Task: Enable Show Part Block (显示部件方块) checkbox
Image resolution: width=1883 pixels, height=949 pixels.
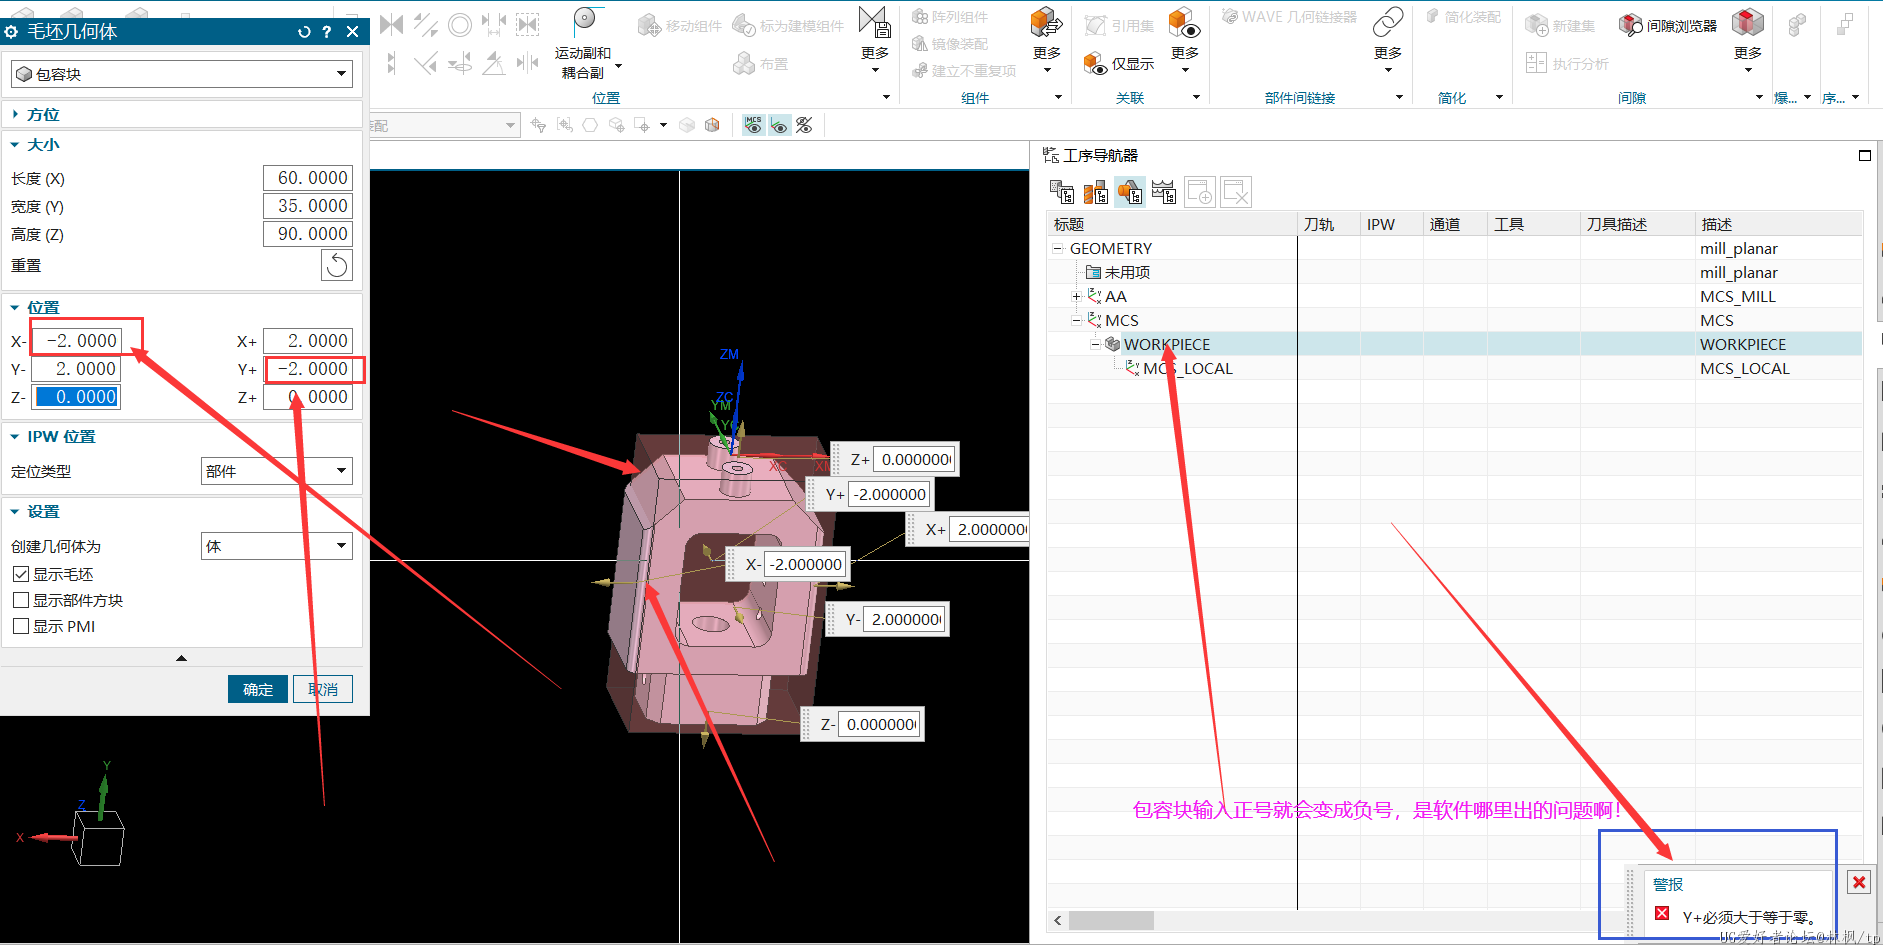Action: pyautogui.click(x=21, y=600)
